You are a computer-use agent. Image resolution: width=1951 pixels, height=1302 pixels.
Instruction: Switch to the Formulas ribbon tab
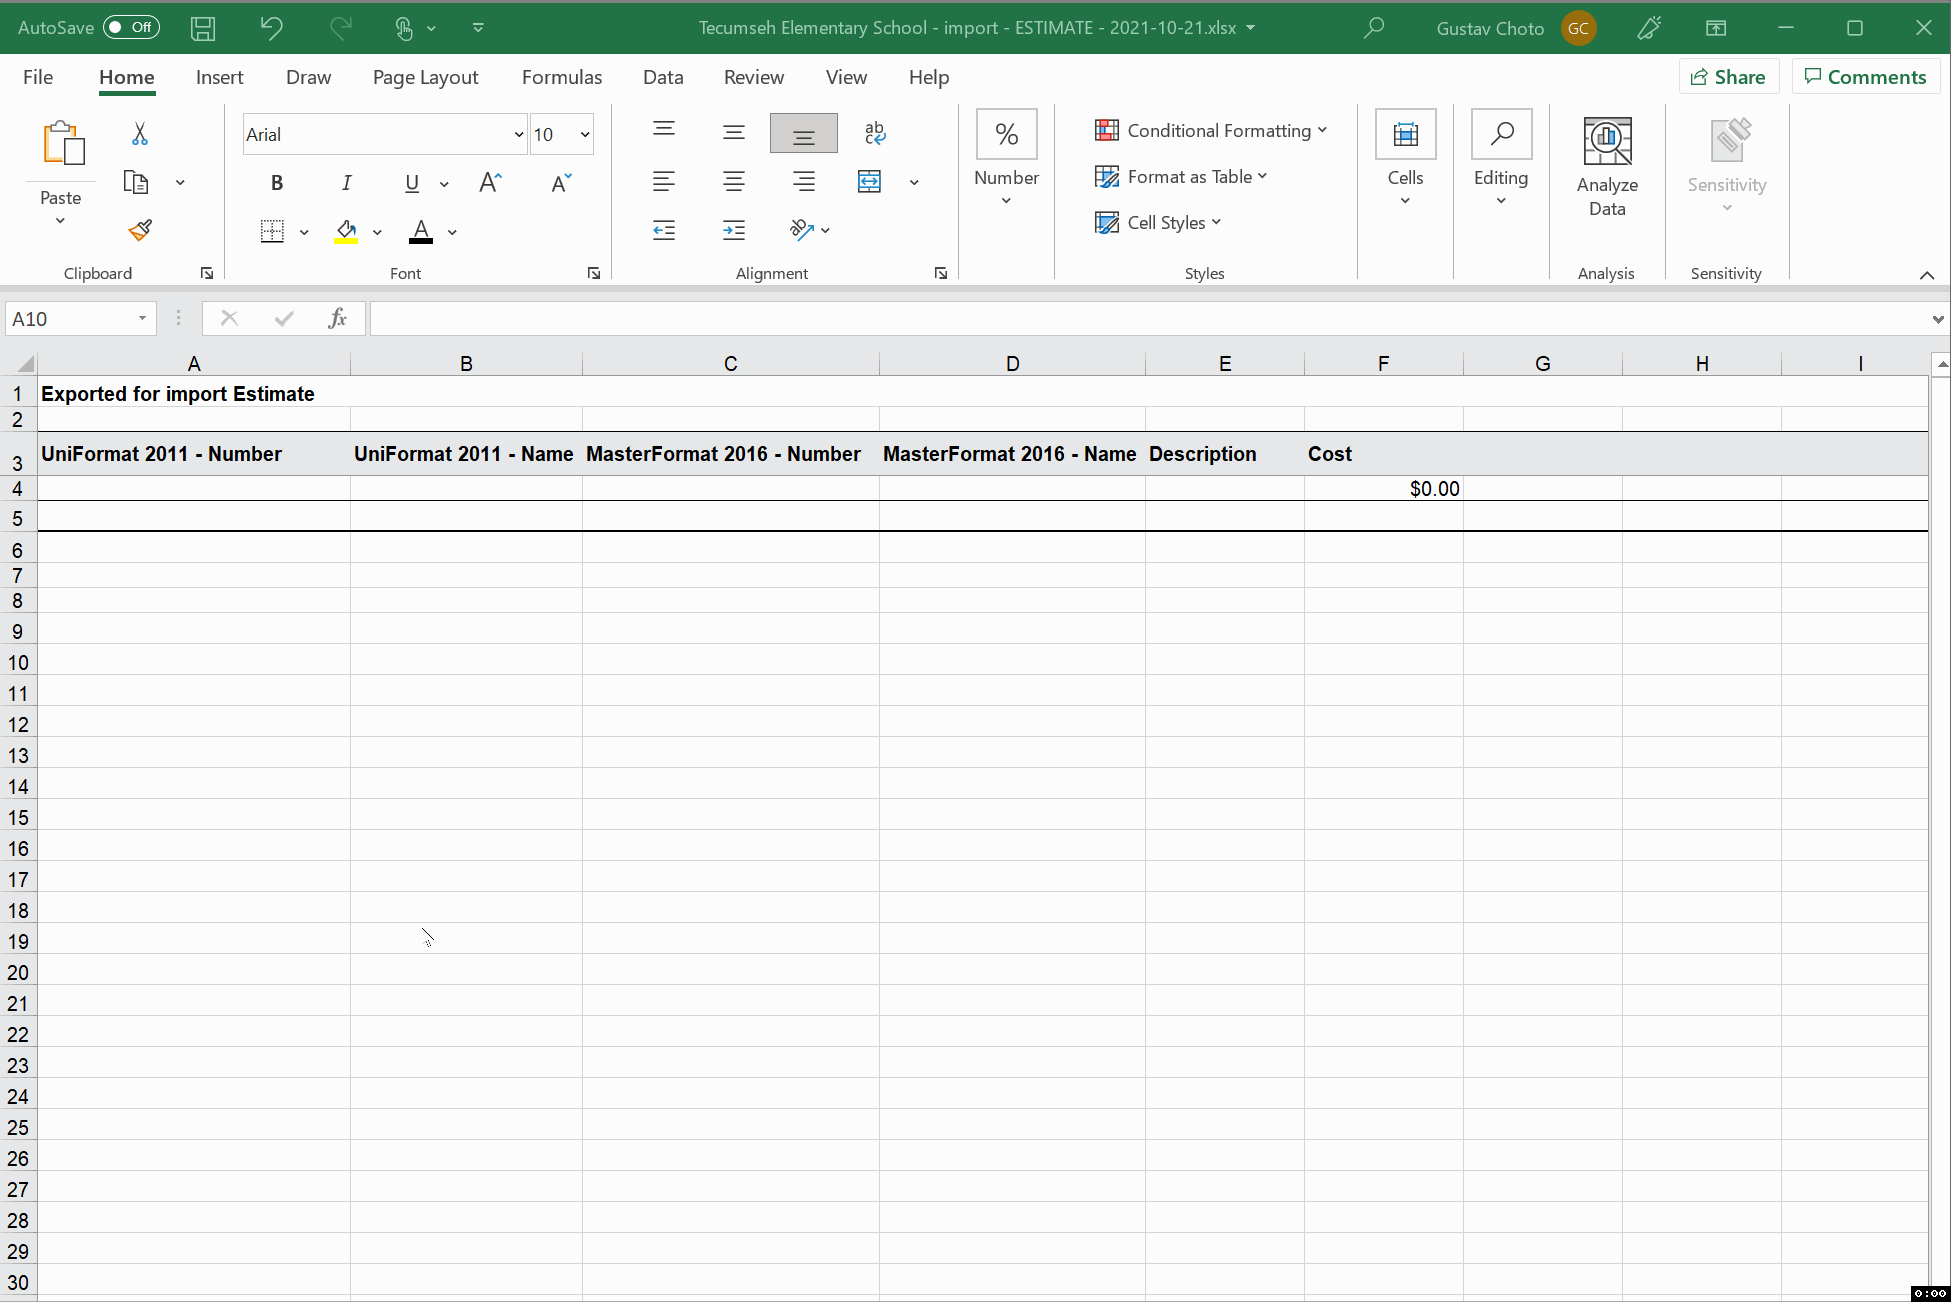click(561, 77)
